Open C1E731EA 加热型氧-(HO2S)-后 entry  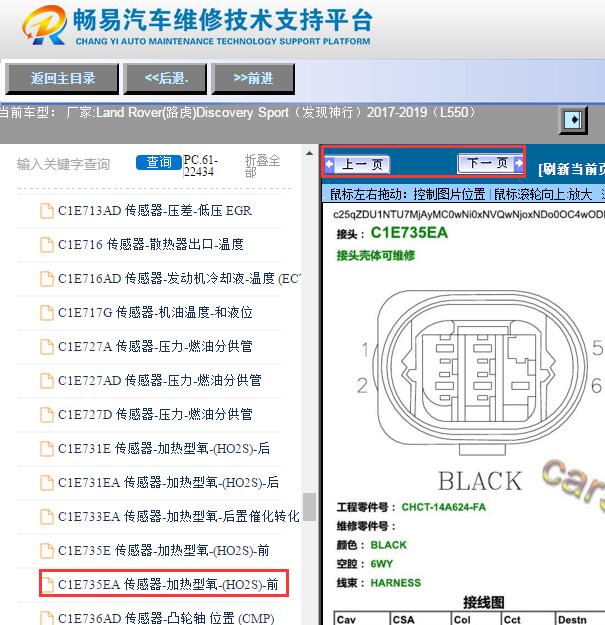pyautogui.click(x=168, y=483)
